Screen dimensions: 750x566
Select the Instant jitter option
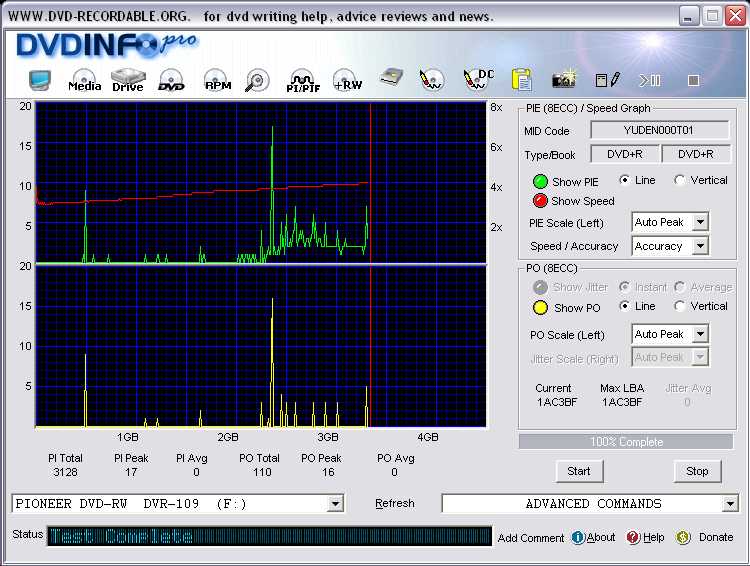[x=624, y=287]
